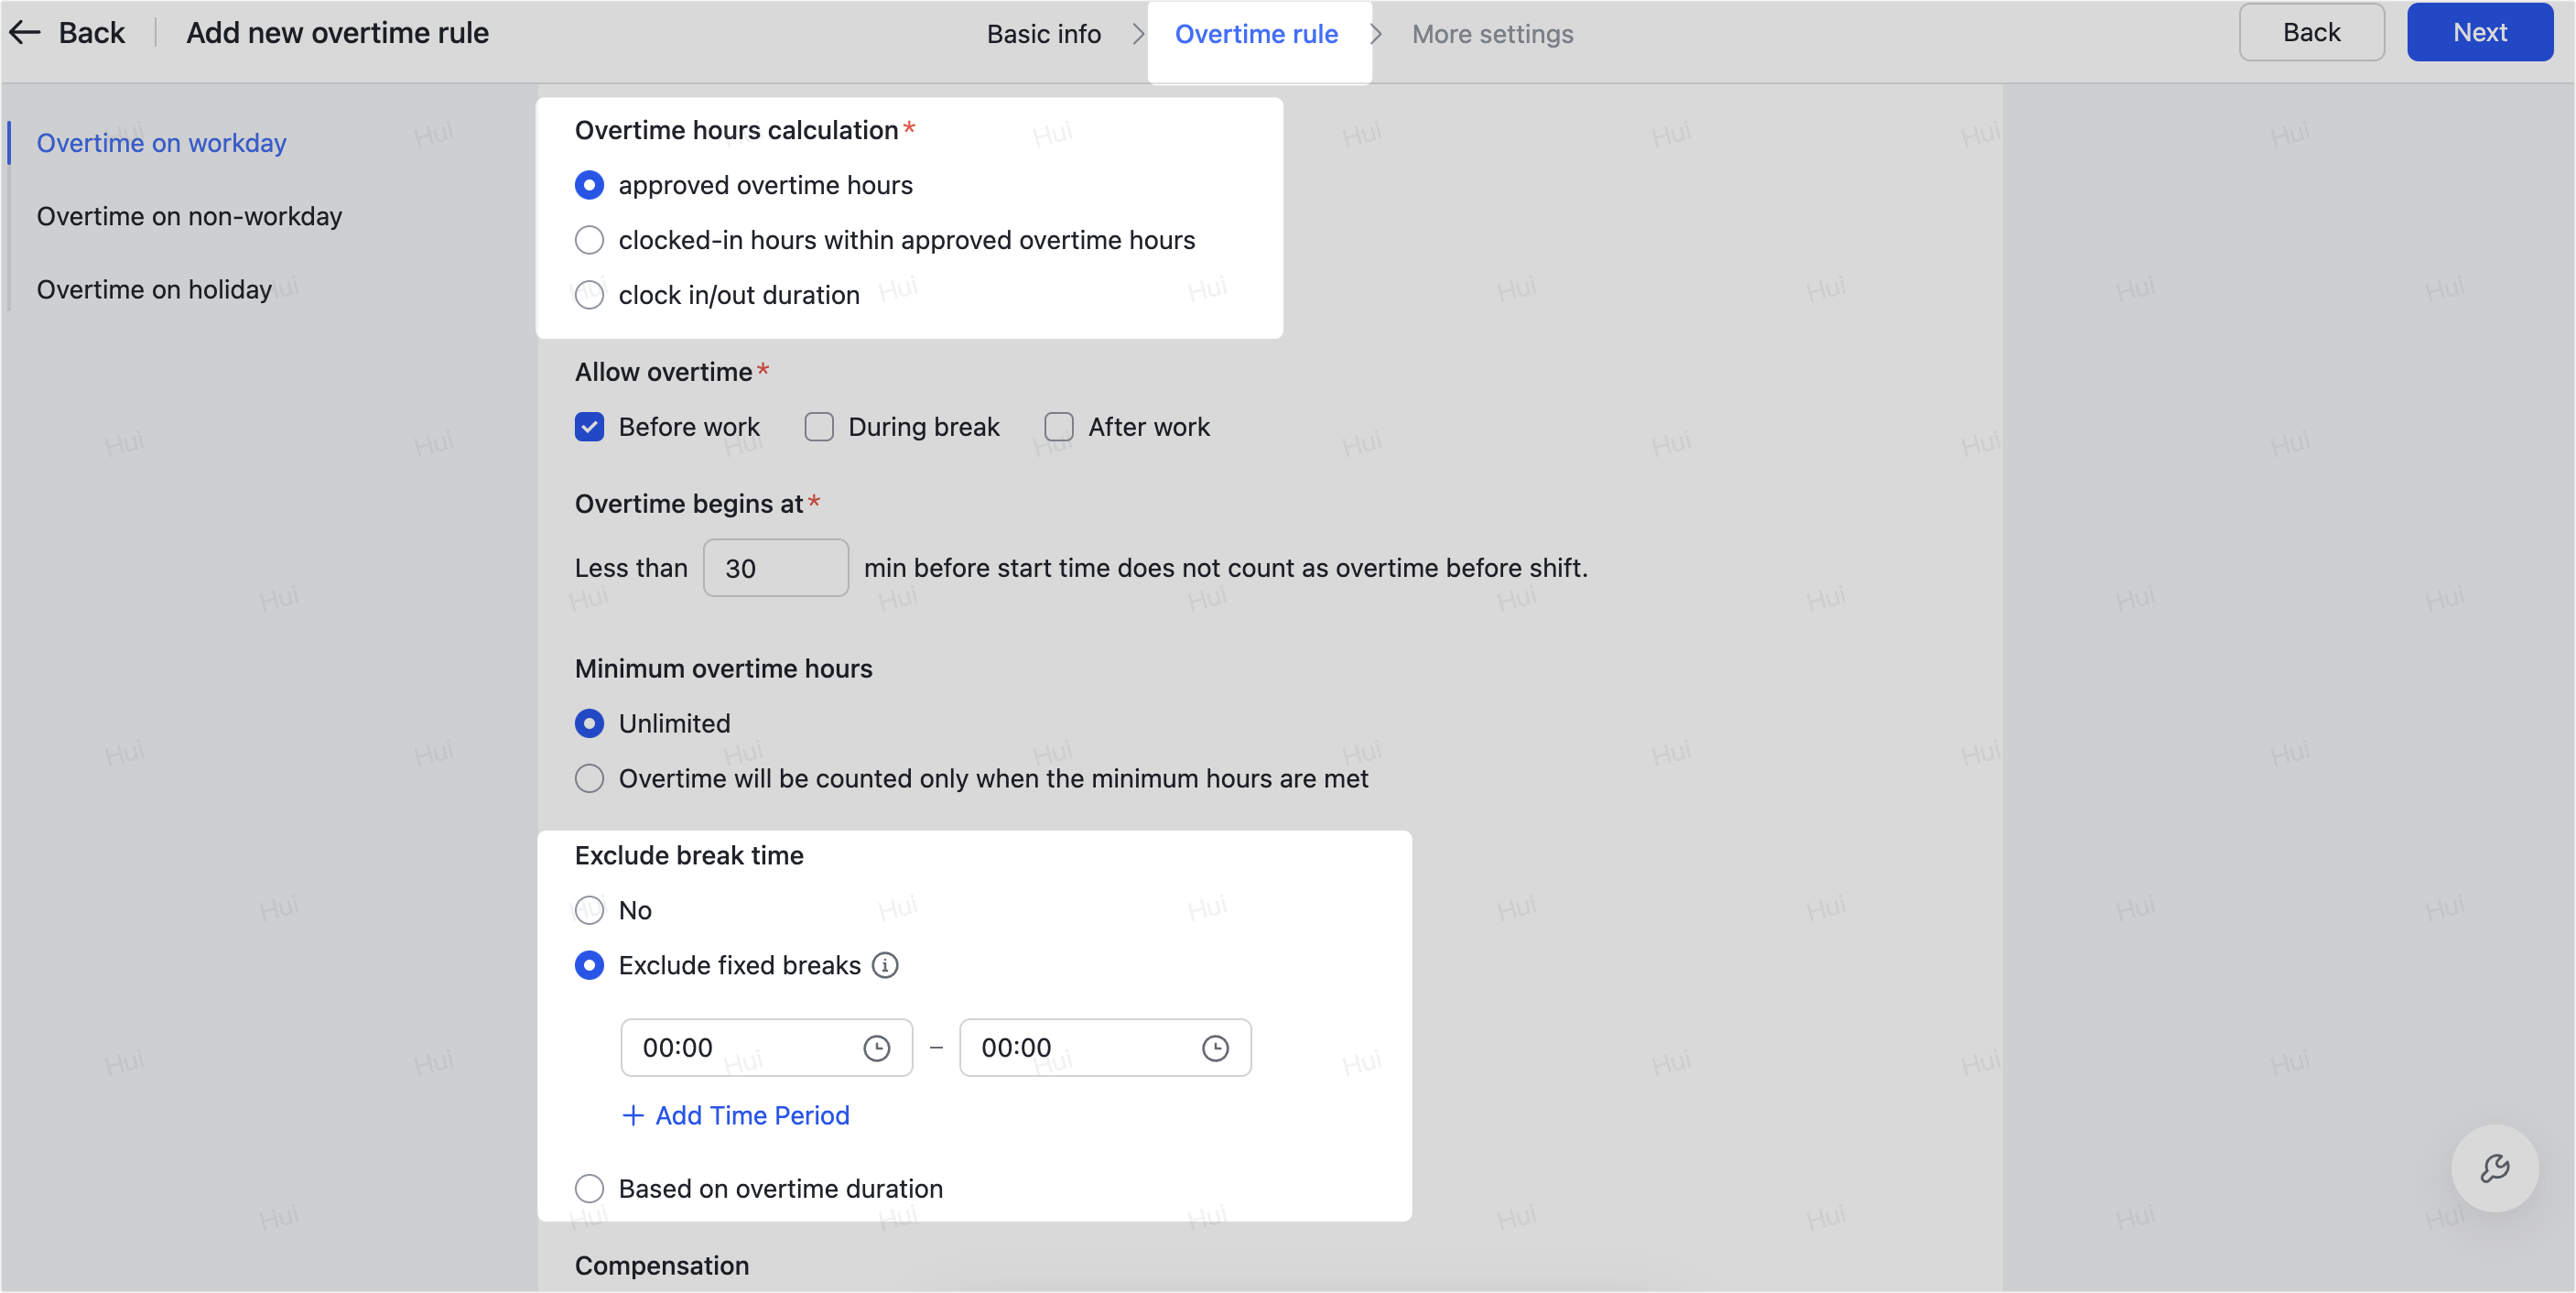2576x1293 pixels.
Task: Choose minimum hours must be met option
Action: [x=590, y=779]
